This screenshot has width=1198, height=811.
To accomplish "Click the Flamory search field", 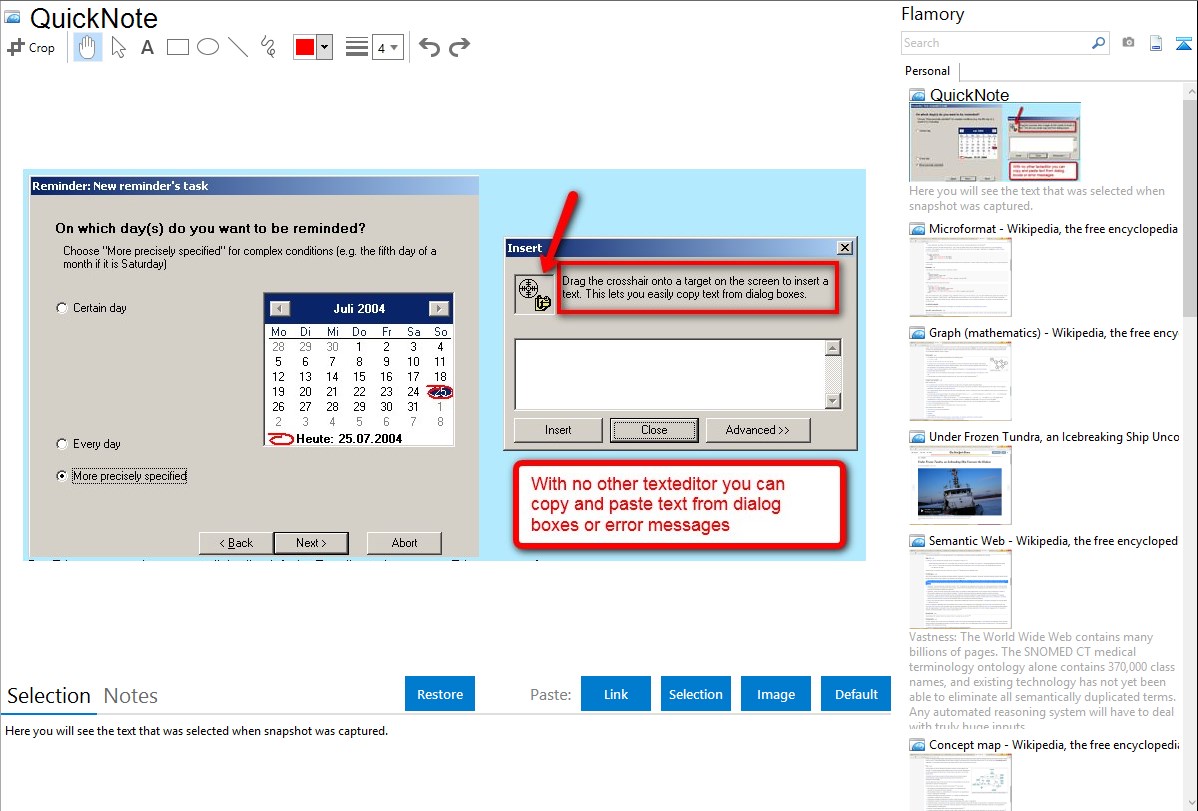I will coord(996,43).
